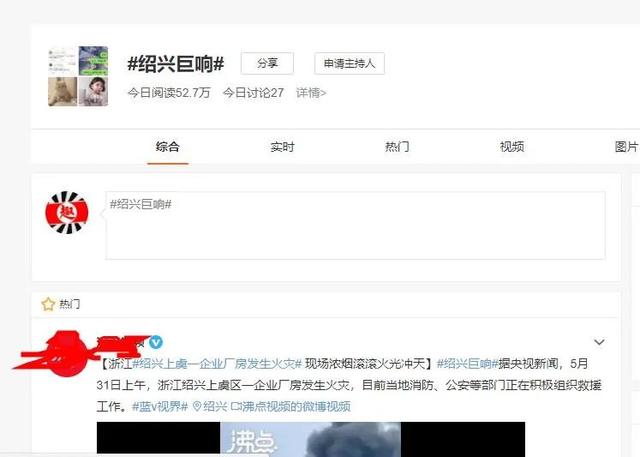
Task: Click the star icon next to 热门
Action: coord(48,304)
